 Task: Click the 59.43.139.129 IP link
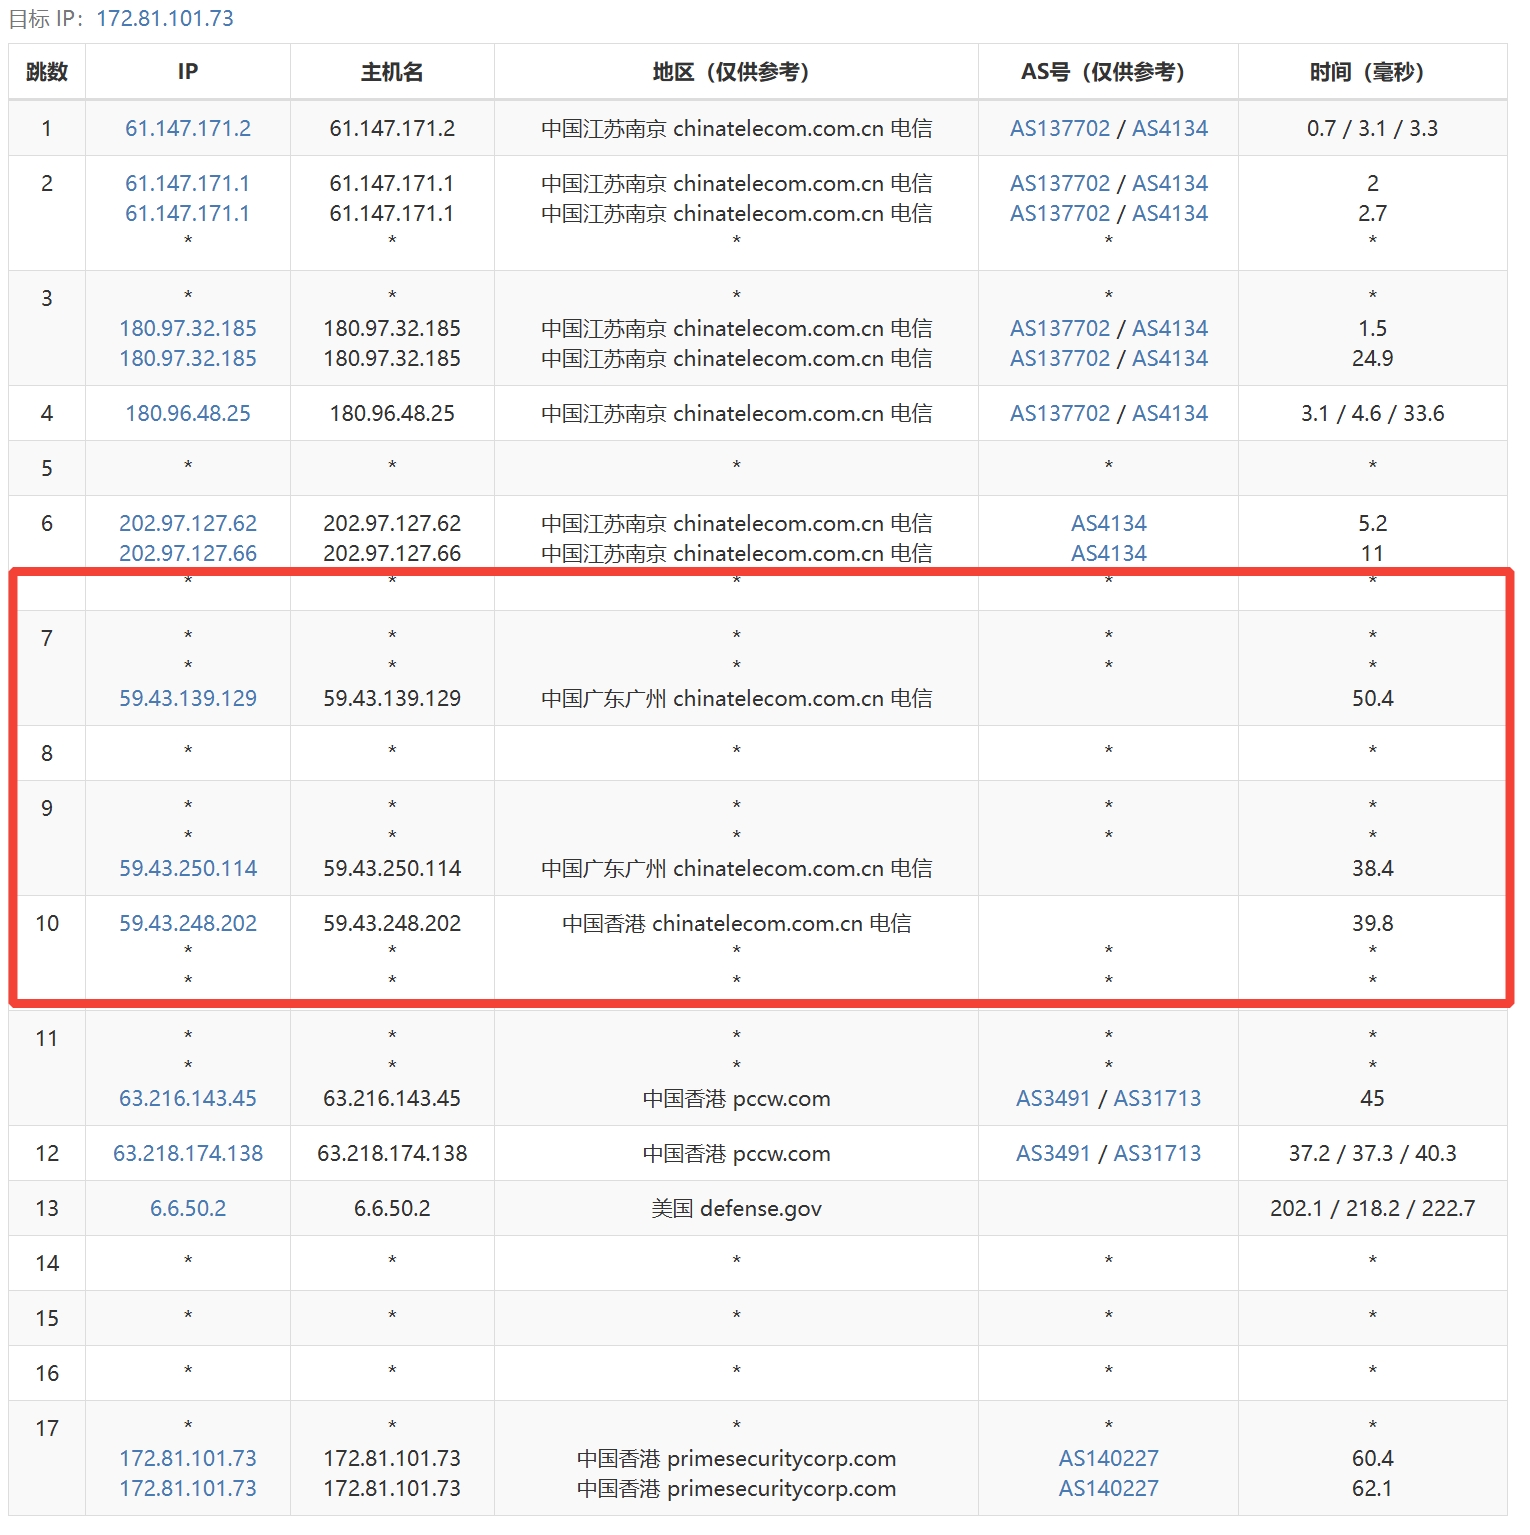coord(188,698)
